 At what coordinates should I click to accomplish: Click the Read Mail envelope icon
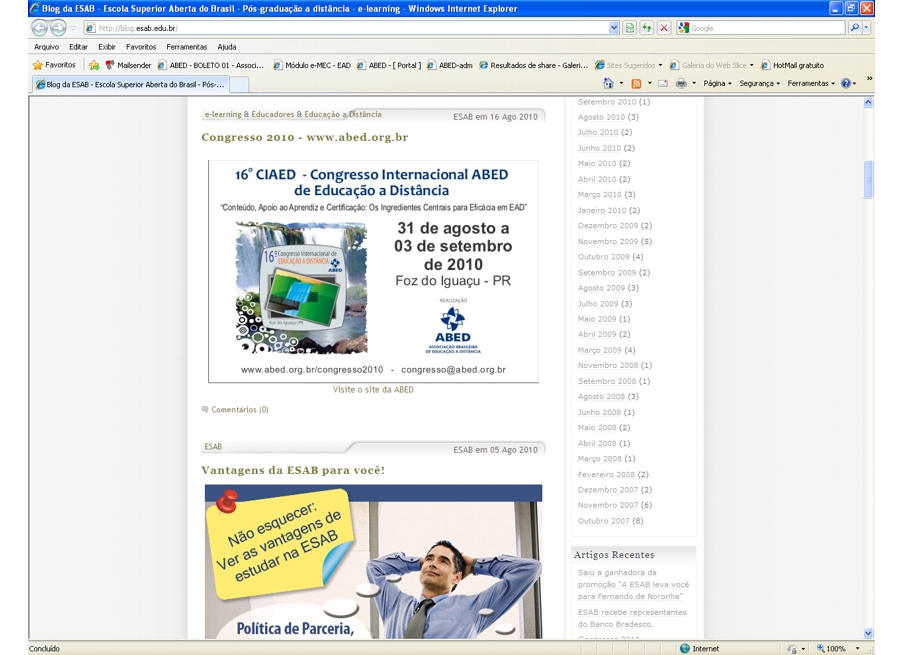(663, 84)
